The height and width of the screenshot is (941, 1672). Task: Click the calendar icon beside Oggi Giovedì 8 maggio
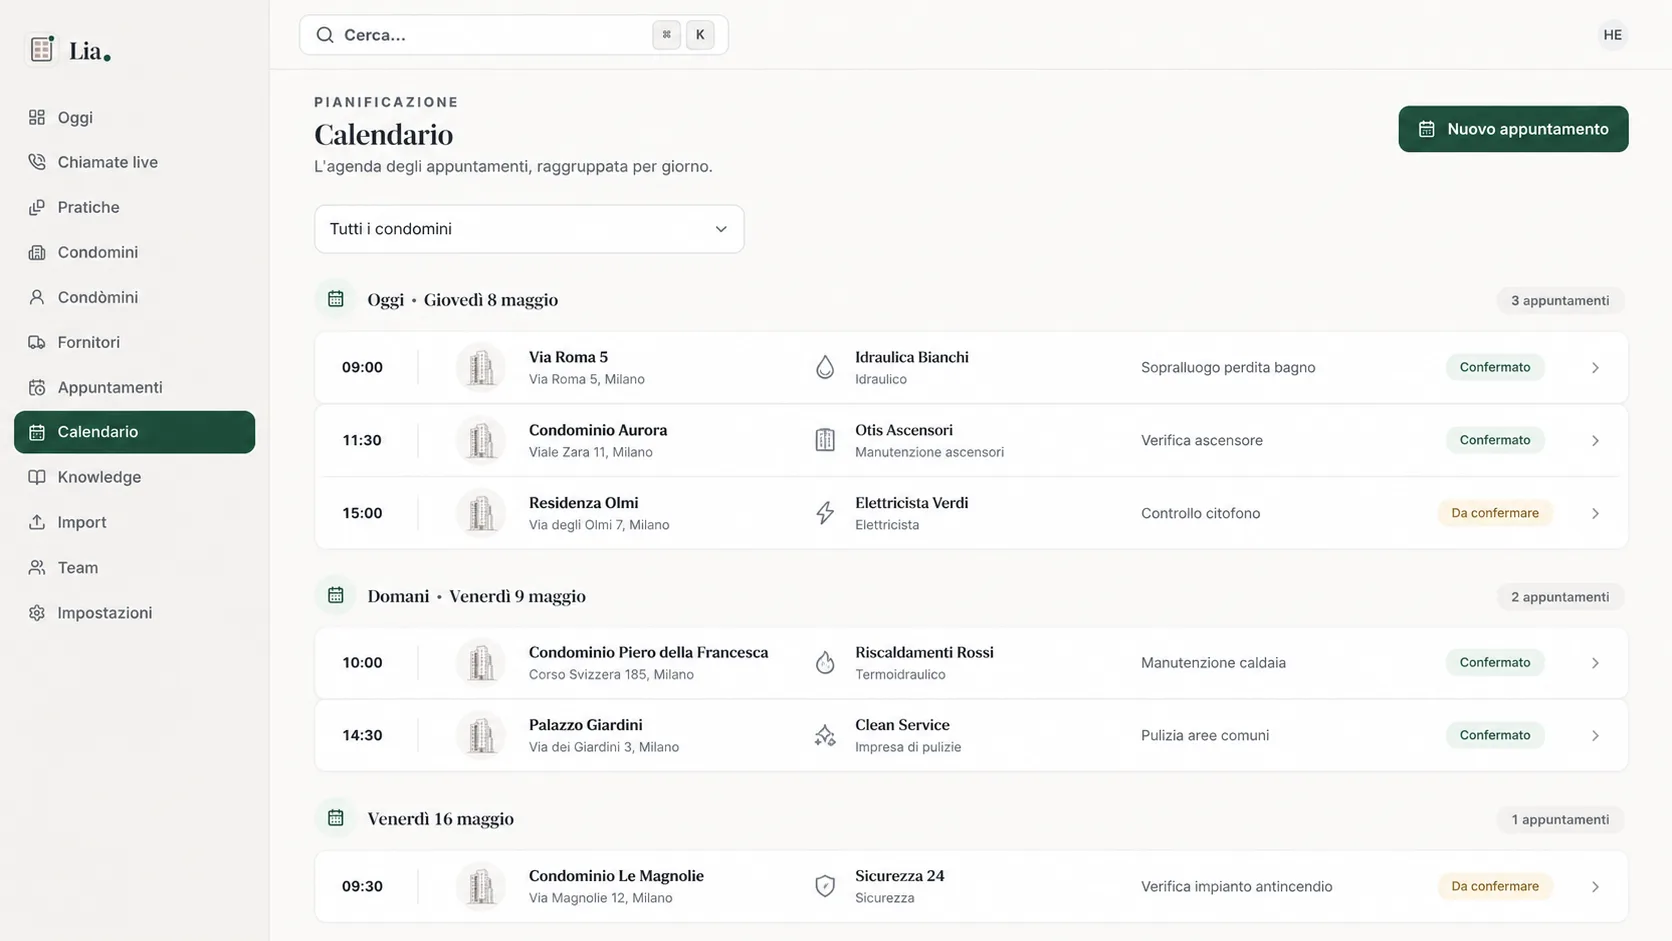(x=336, y=299)
